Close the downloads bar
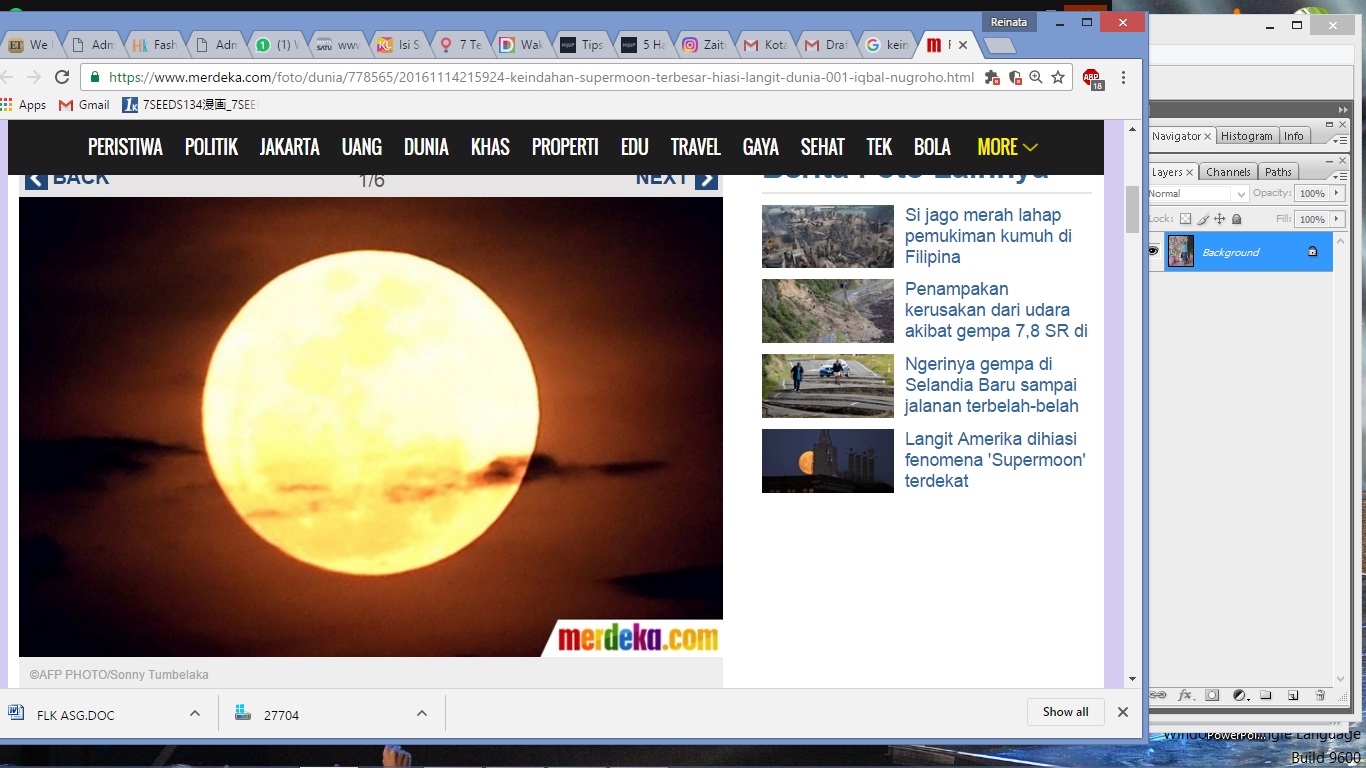This screenshot has height=768, width=1366. coord(1123,712)
